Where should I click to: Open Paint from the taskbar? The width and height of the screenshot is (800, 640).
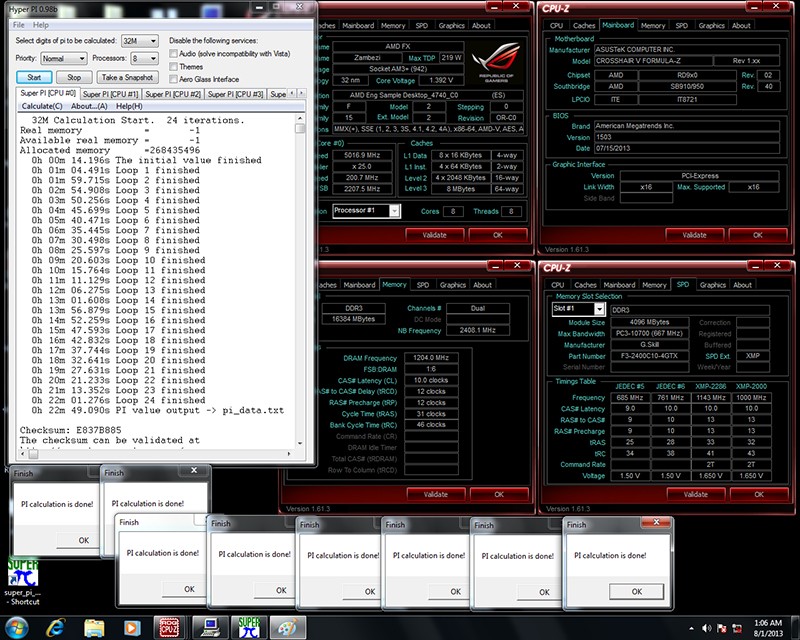click(x=288, y=627)
